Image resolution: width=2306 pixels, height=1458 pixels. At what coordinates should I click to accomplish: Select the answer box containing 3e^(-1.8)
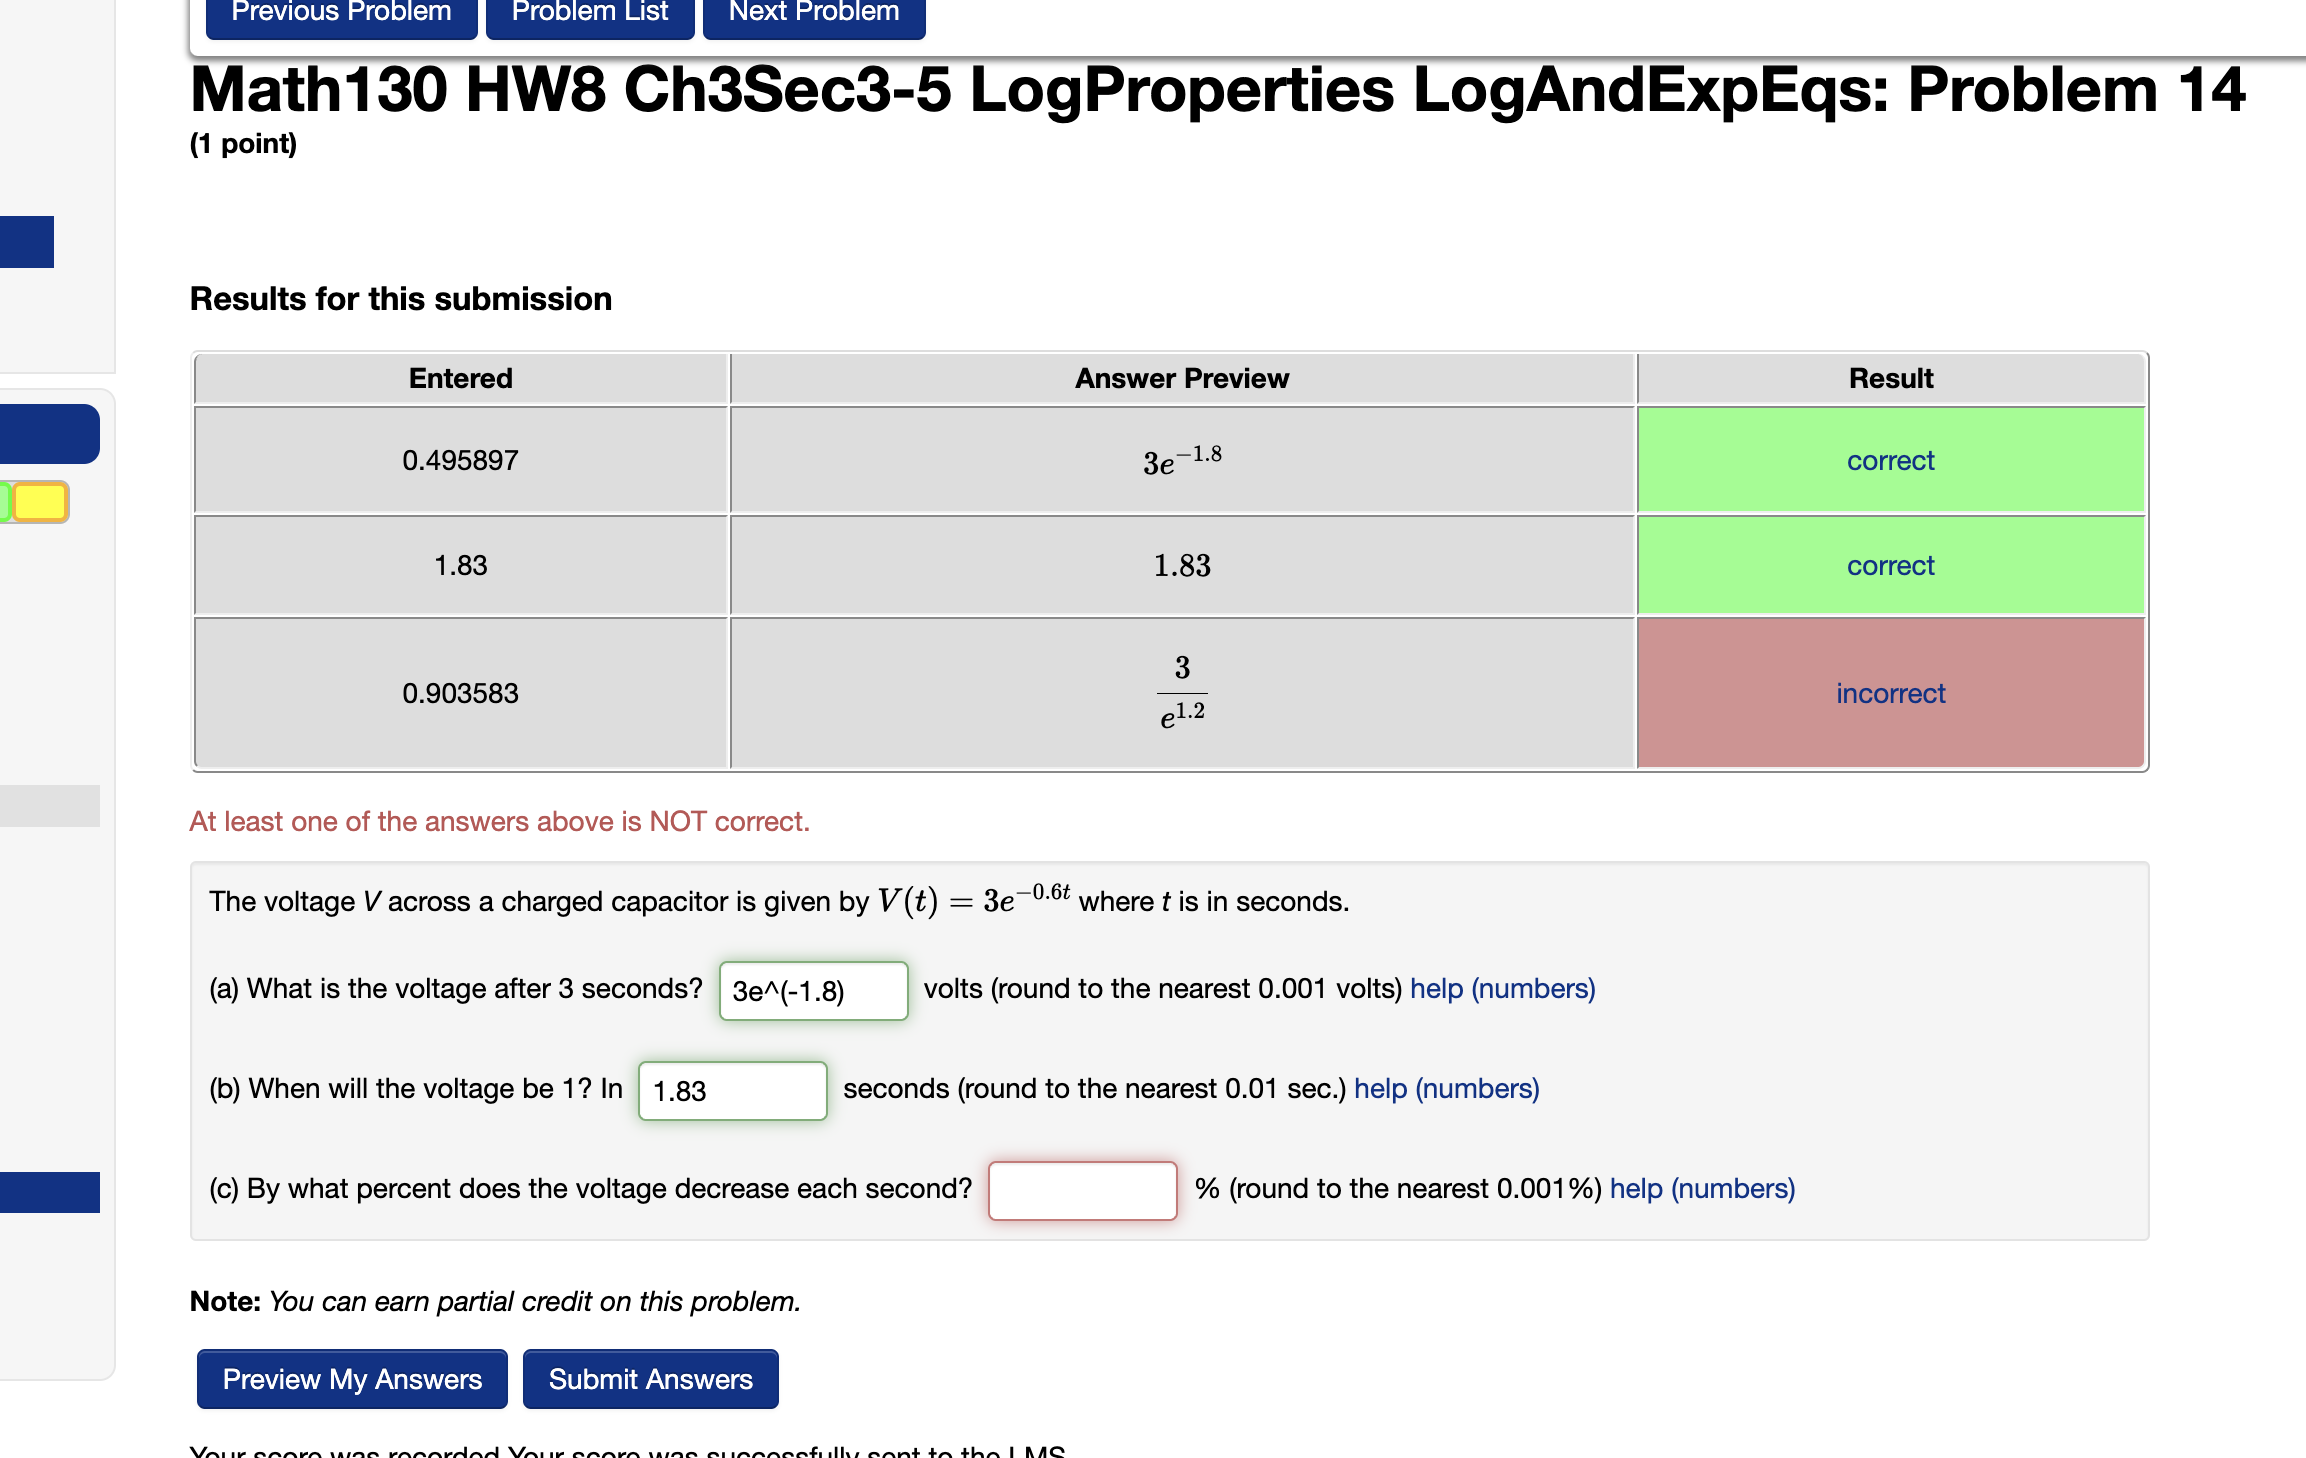coord(812,991)
